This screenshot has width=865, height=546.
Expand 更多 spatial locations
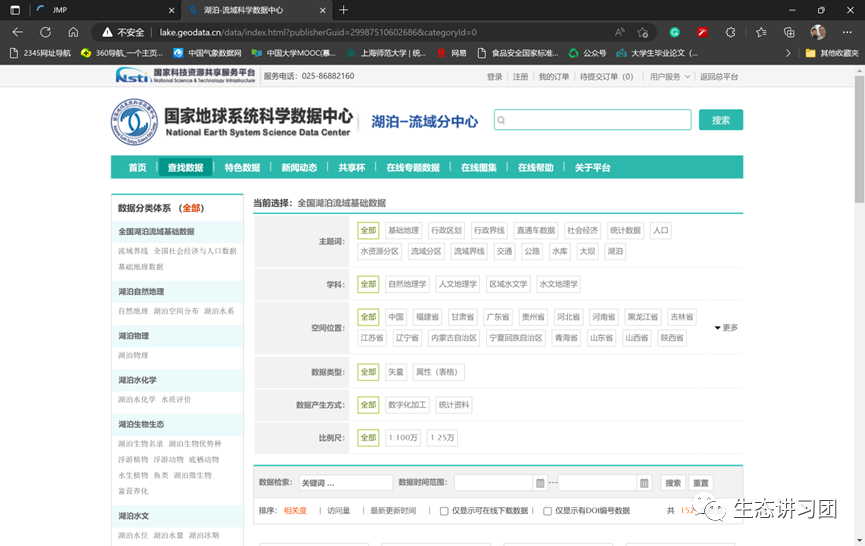(726, 328)
